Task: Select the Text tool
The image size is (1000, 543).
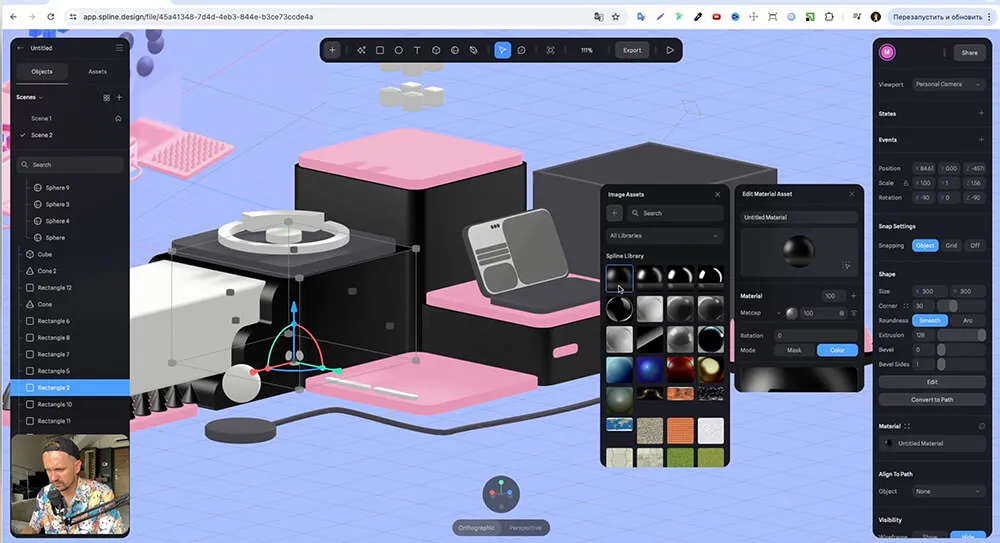Action: [x=417, y=50]
